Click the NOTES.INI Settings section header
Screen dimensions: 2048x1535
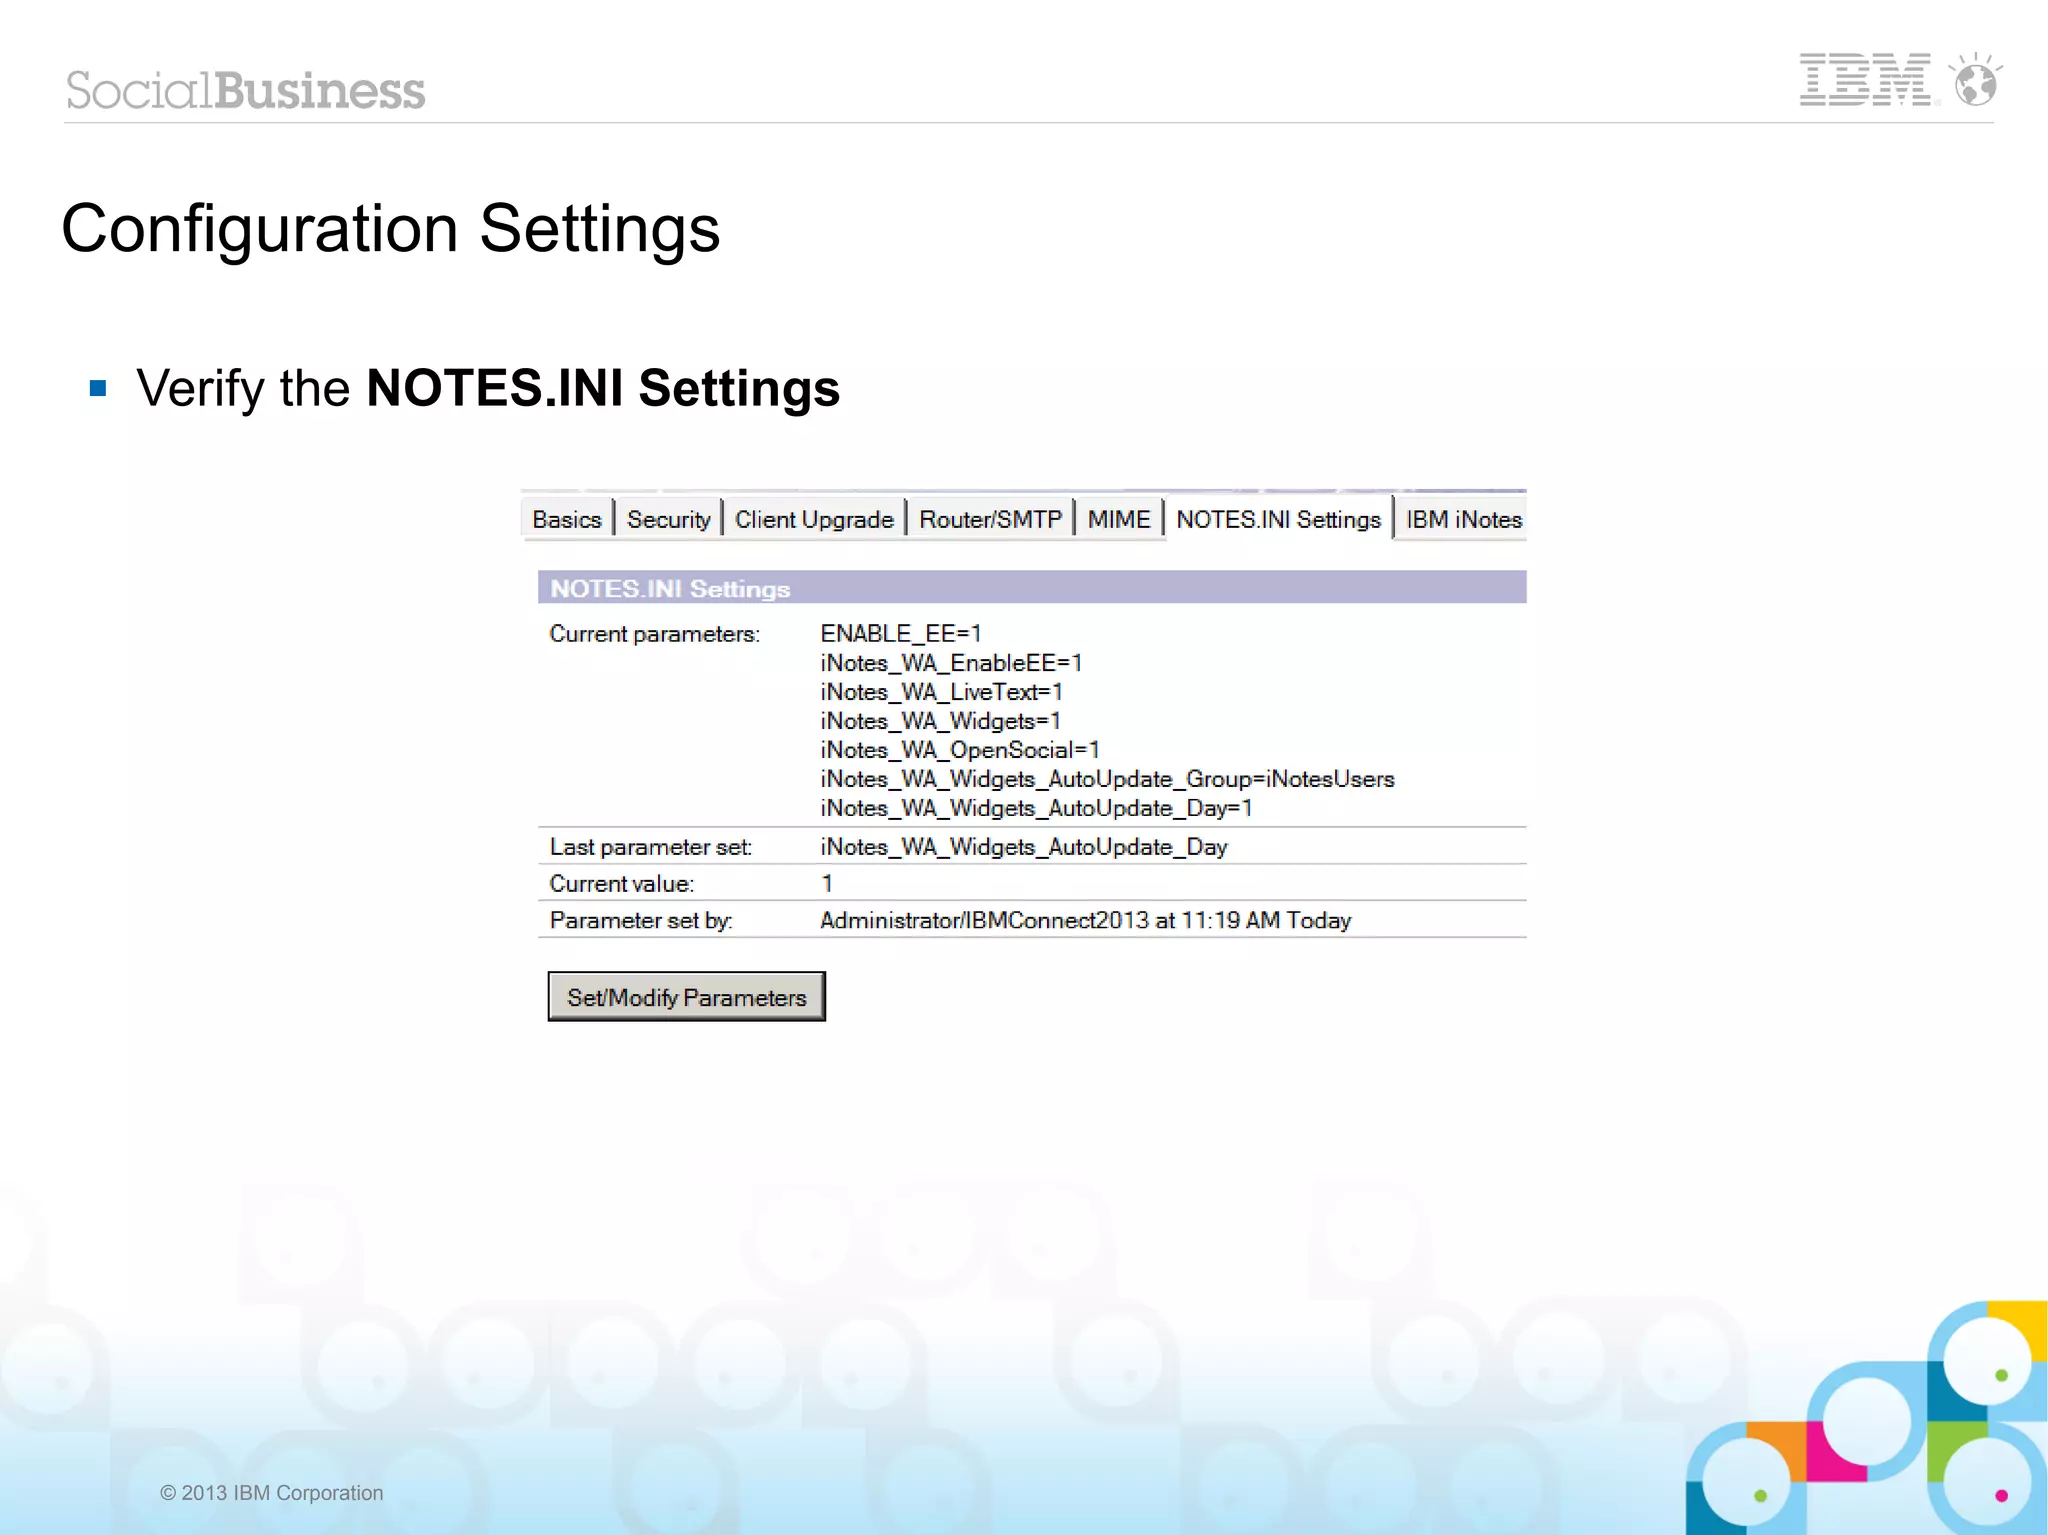click(x=1032, y=587)
